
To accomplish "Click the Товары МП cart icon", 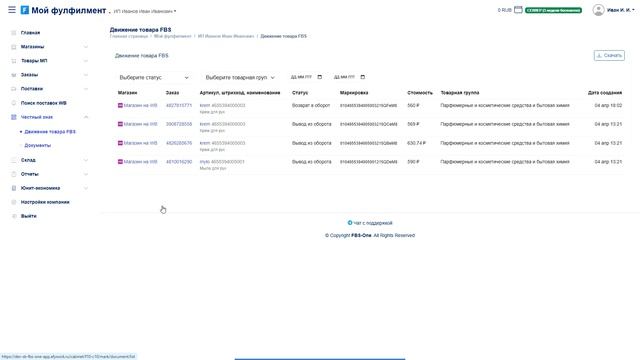I will [13, 61].
